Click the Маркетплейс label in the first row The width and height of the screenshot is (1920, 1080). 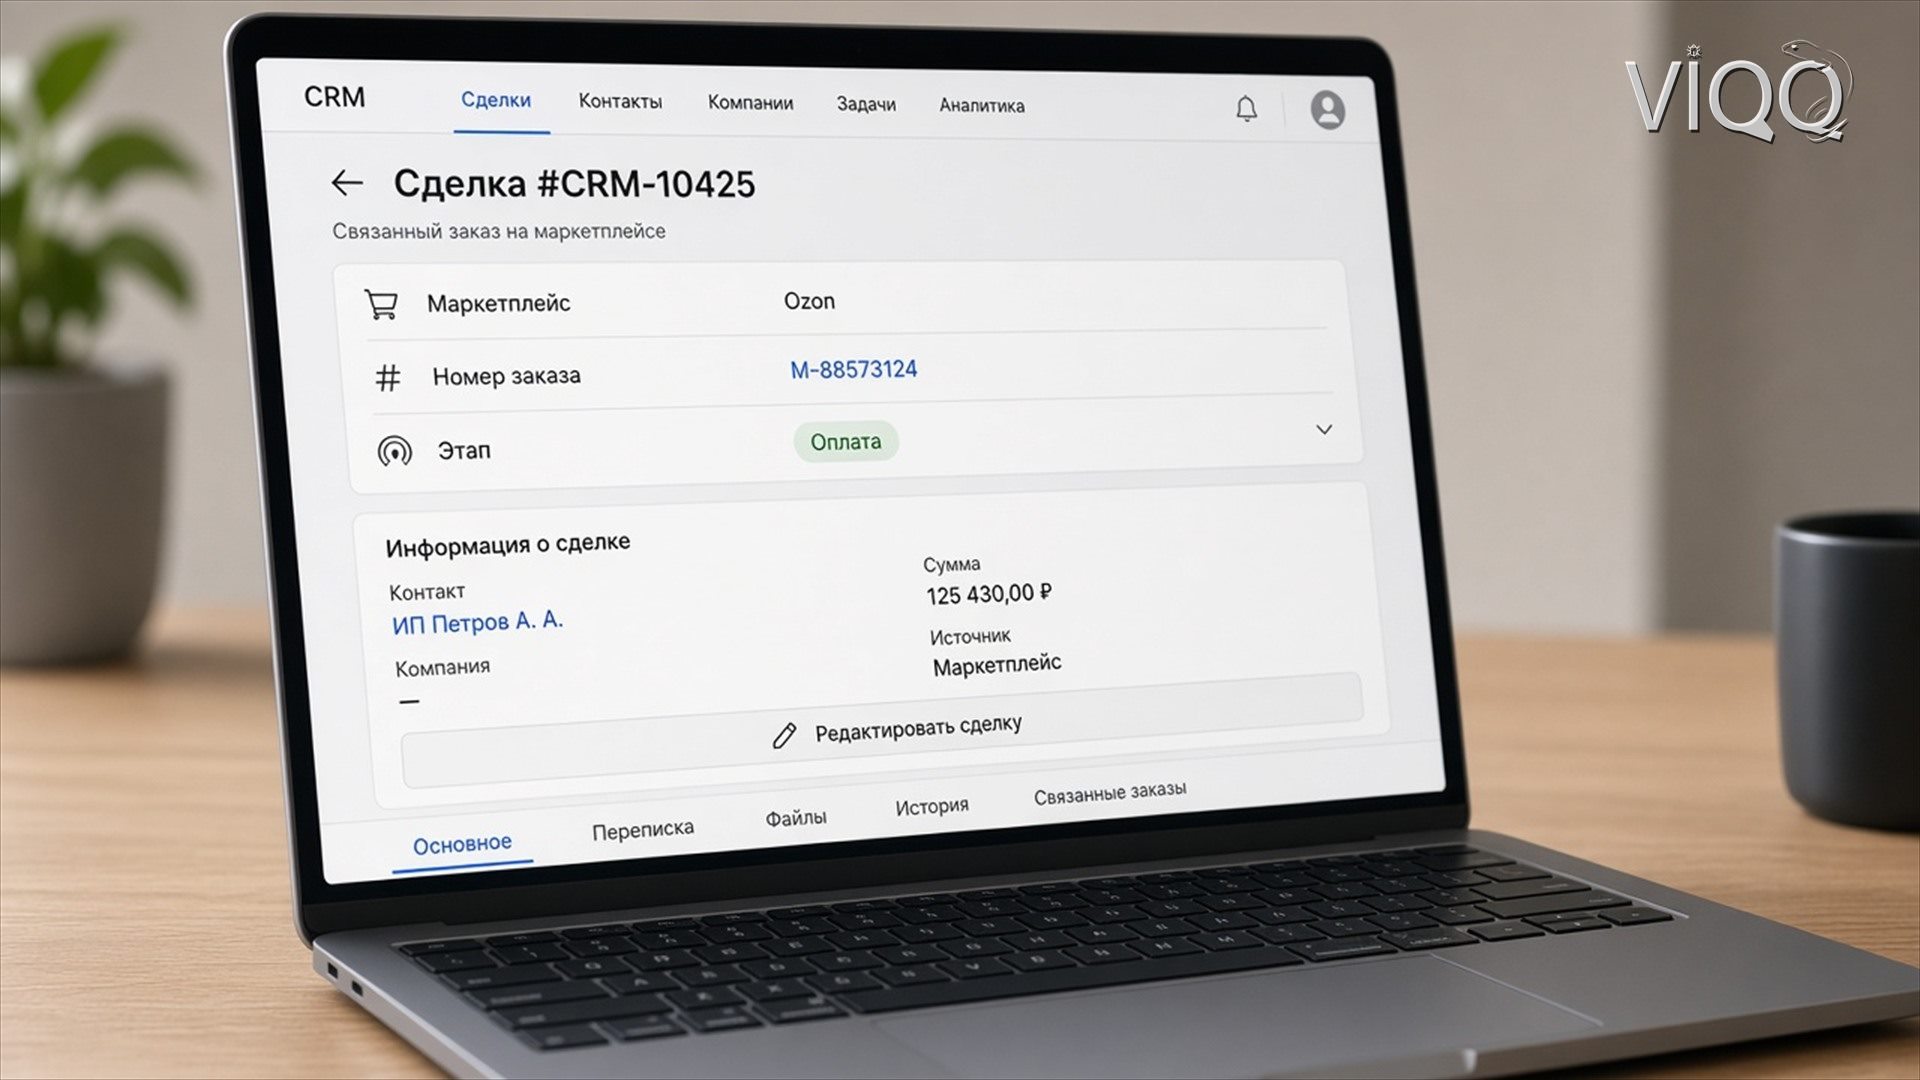click(498, 303)
